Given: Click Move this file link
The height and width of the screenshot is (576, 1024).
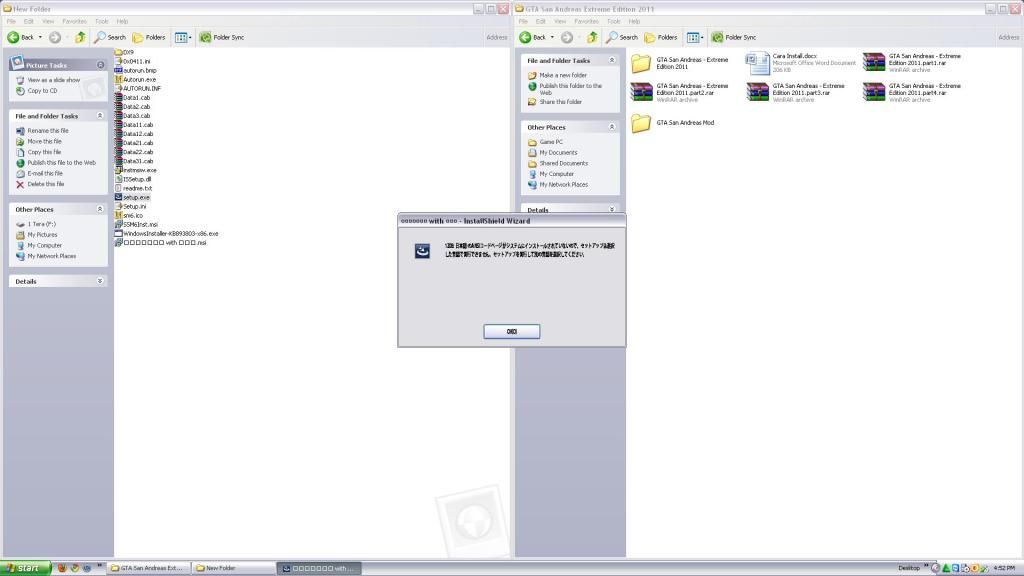Looking at the screenshot, I should click(x=44, y=141).
